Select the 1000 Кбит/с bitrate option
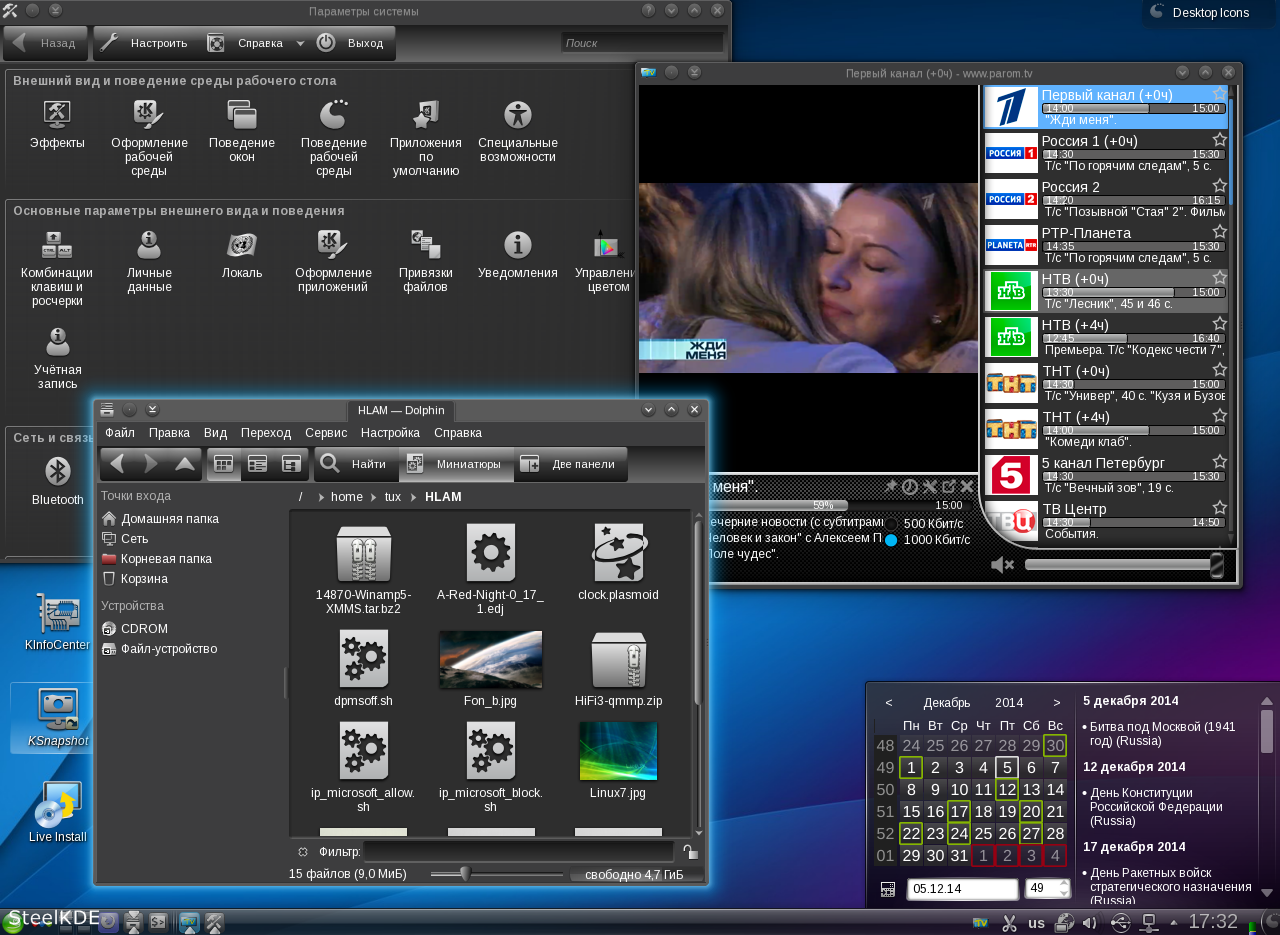The width and height of the screenshot is (1280, 935). point(892,540)
